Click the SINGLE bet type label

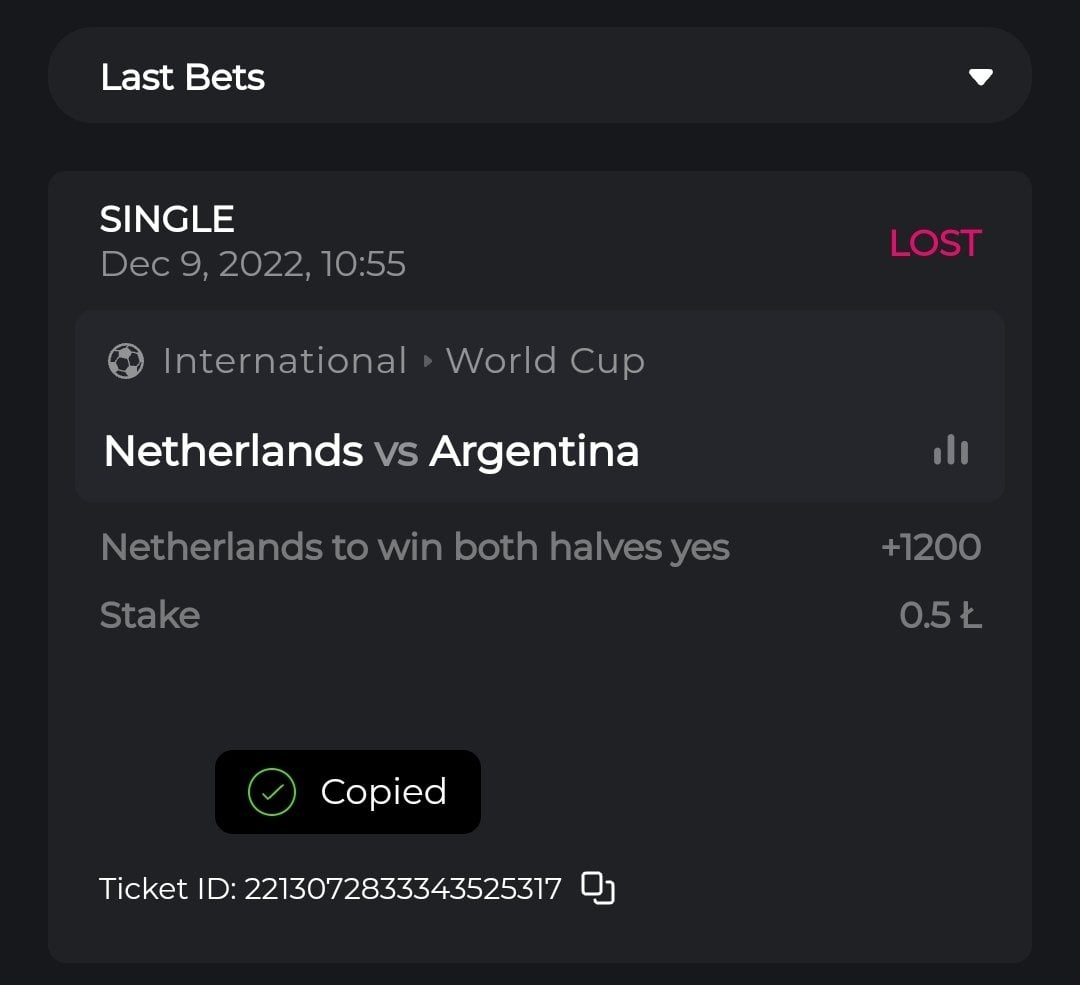(x=167, y=219)
